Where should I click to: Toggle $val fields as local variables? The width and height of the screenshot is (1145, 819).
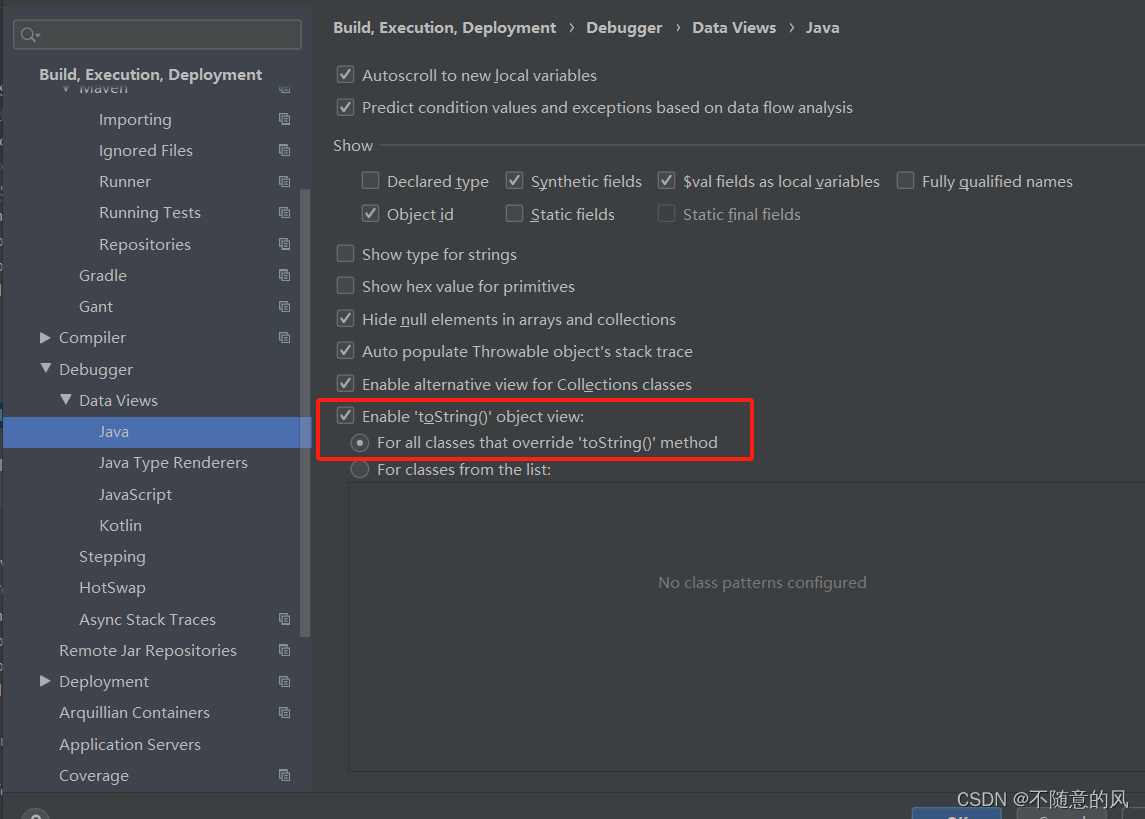[666, 180]
